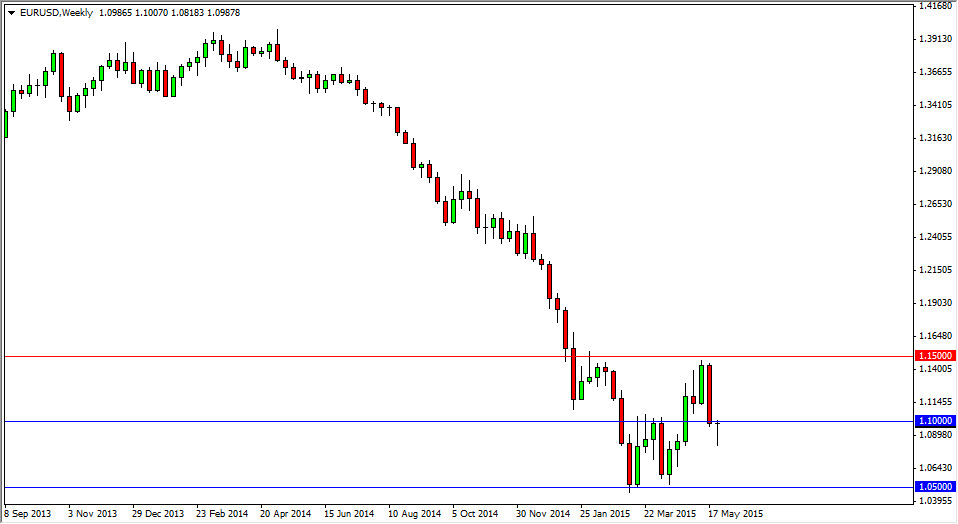Click the 8 Sep 2013 date label
The height and width of the screenshot is (524, 958).
click(28, 514)
